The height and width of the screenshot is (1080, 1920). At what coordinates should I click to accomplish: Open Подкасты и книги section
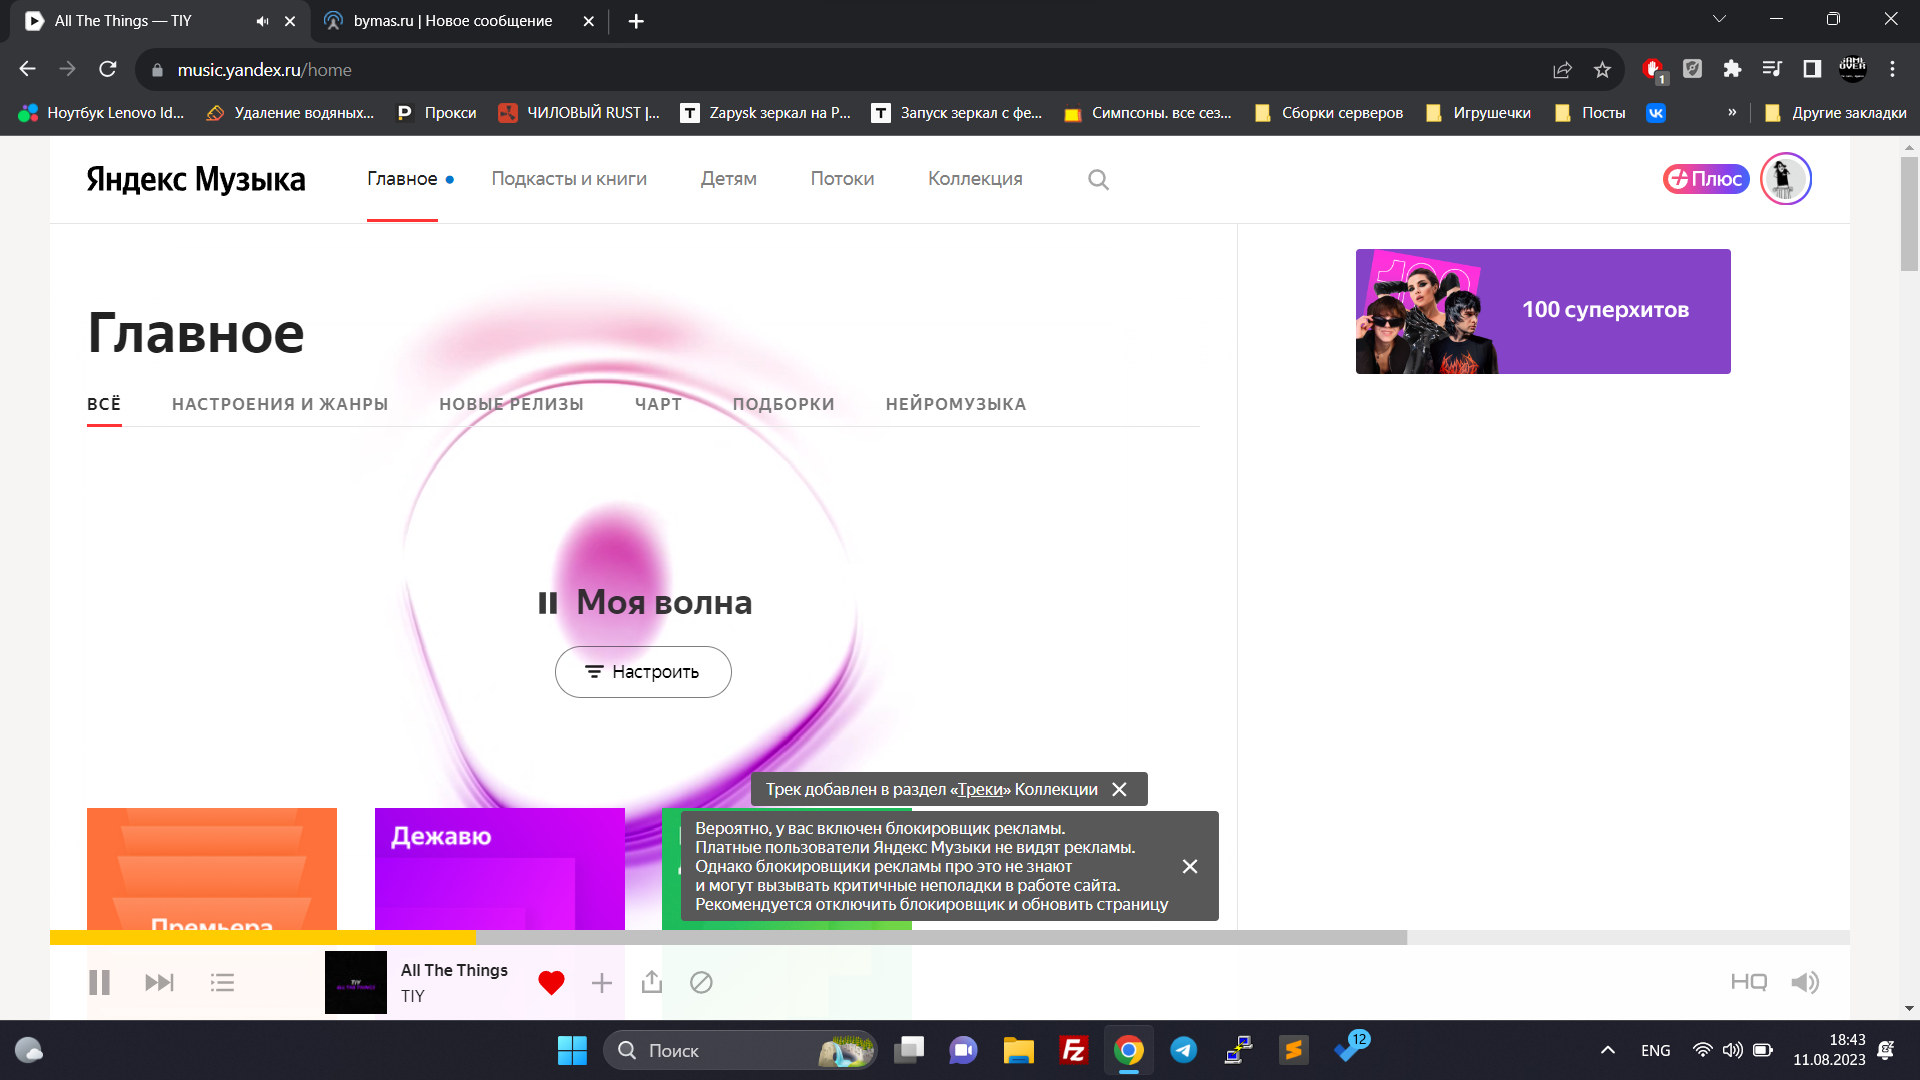(569, 179)
